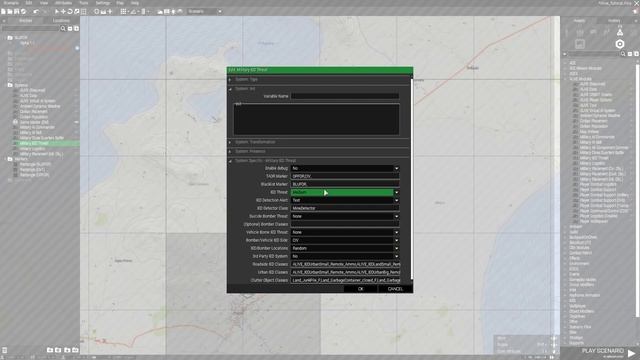640x360 pixels.
Task: Open the Bomber/Vehicle IED Side dropdown
Action: [x=396, y=240]
